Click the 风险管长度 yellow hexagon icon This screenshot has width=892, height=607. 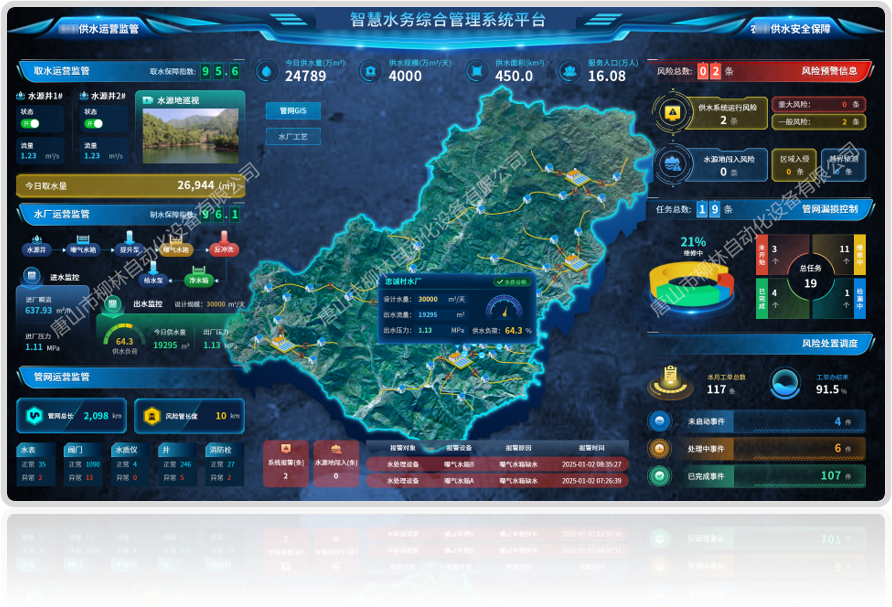(x=150, y=415)
